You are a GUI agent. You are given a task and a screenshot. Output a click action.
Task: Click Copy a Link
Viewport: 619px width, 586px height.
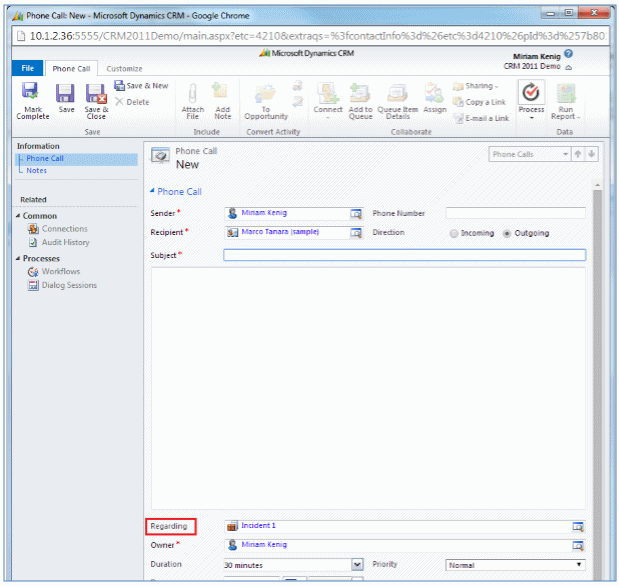point(479,102)
